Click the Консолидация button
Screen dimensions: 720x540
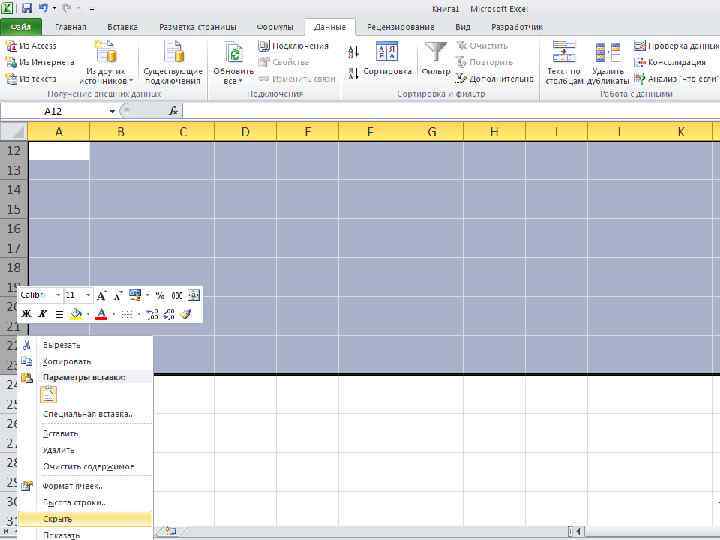point(670,62)
